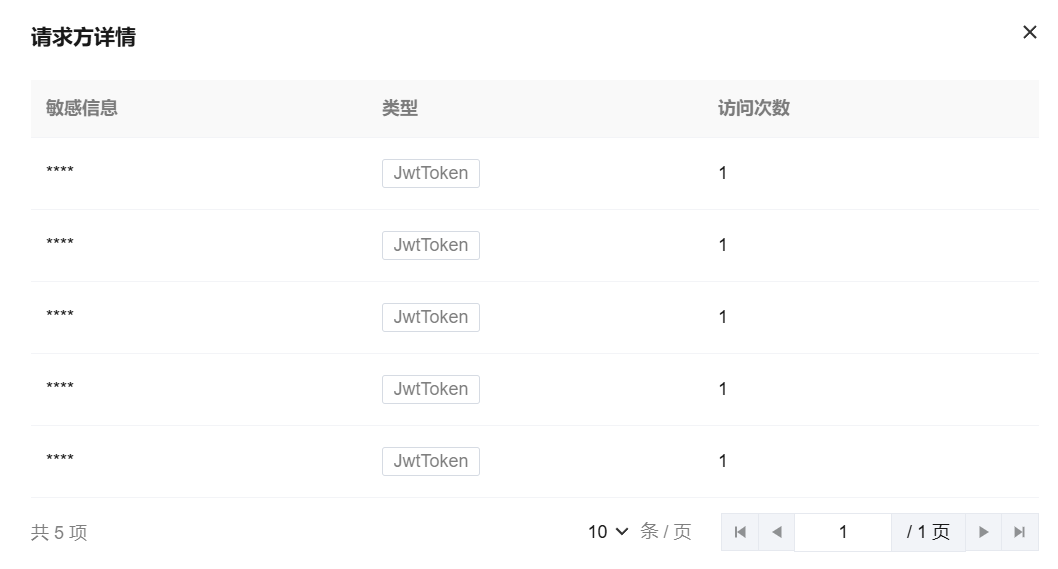Click masked **** value in third row

point(60,313)
